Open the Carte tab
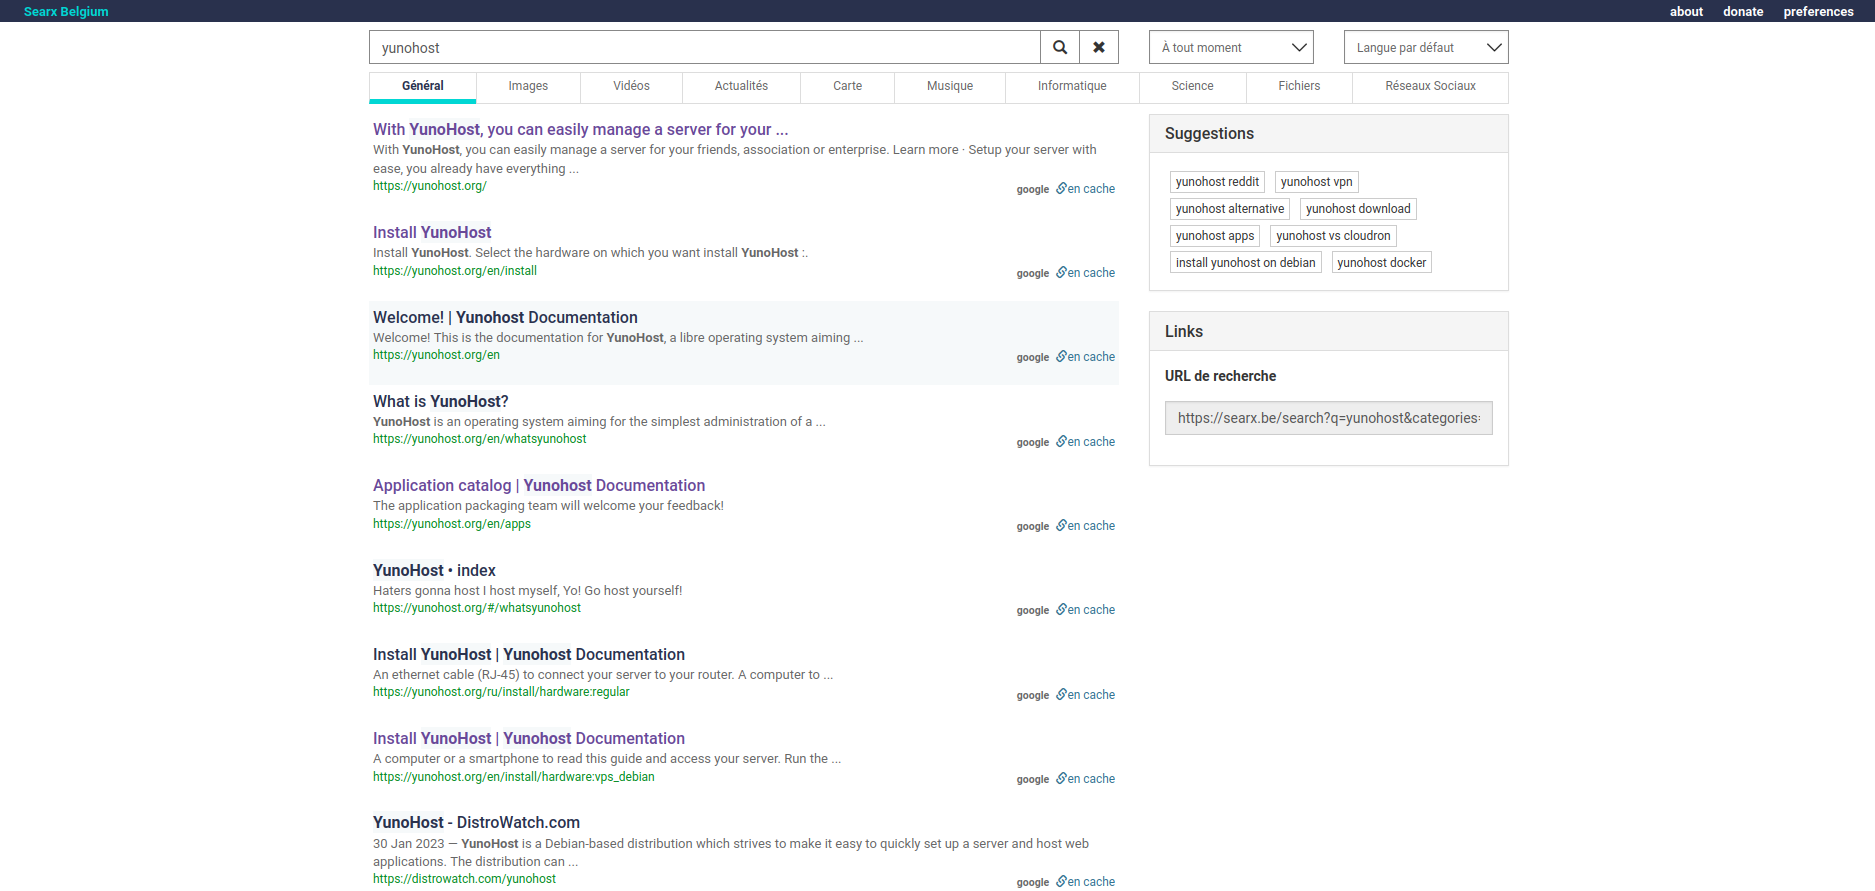1875x891 pixels. [847, 86]
